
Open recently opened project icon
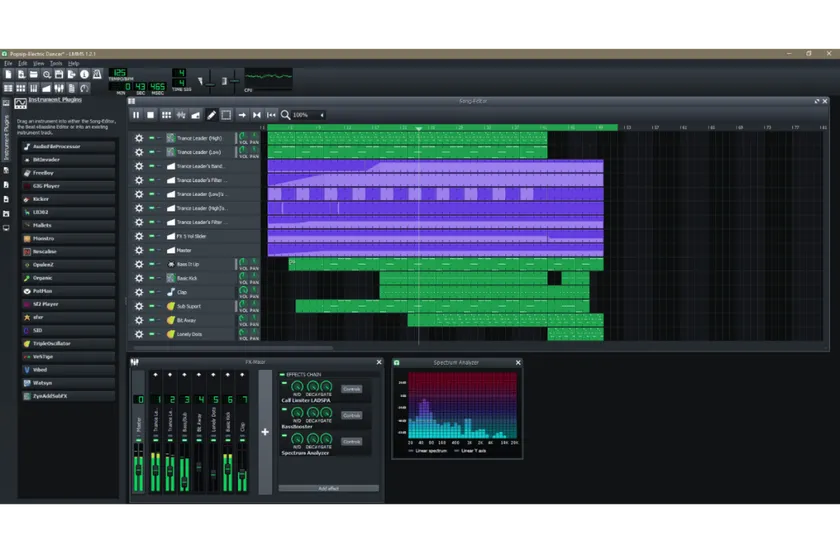point(47,74)
